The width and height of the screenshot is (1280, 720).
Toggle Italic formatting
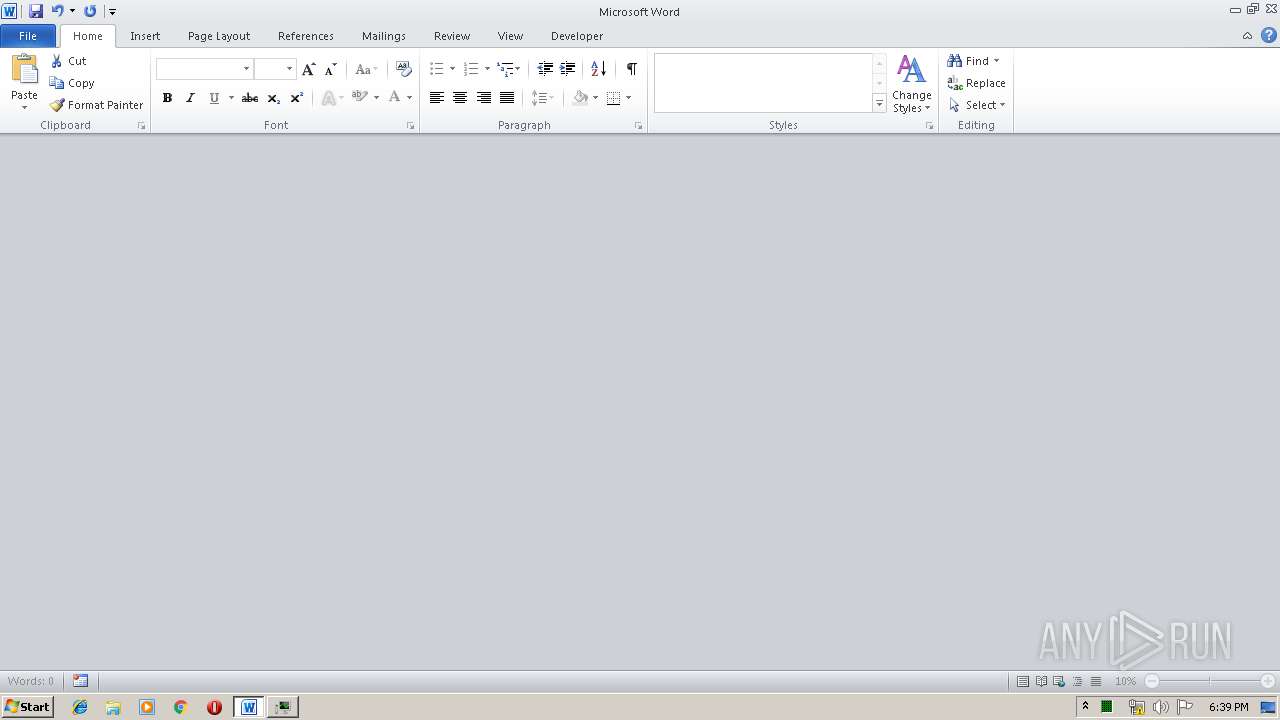(190, 98)
